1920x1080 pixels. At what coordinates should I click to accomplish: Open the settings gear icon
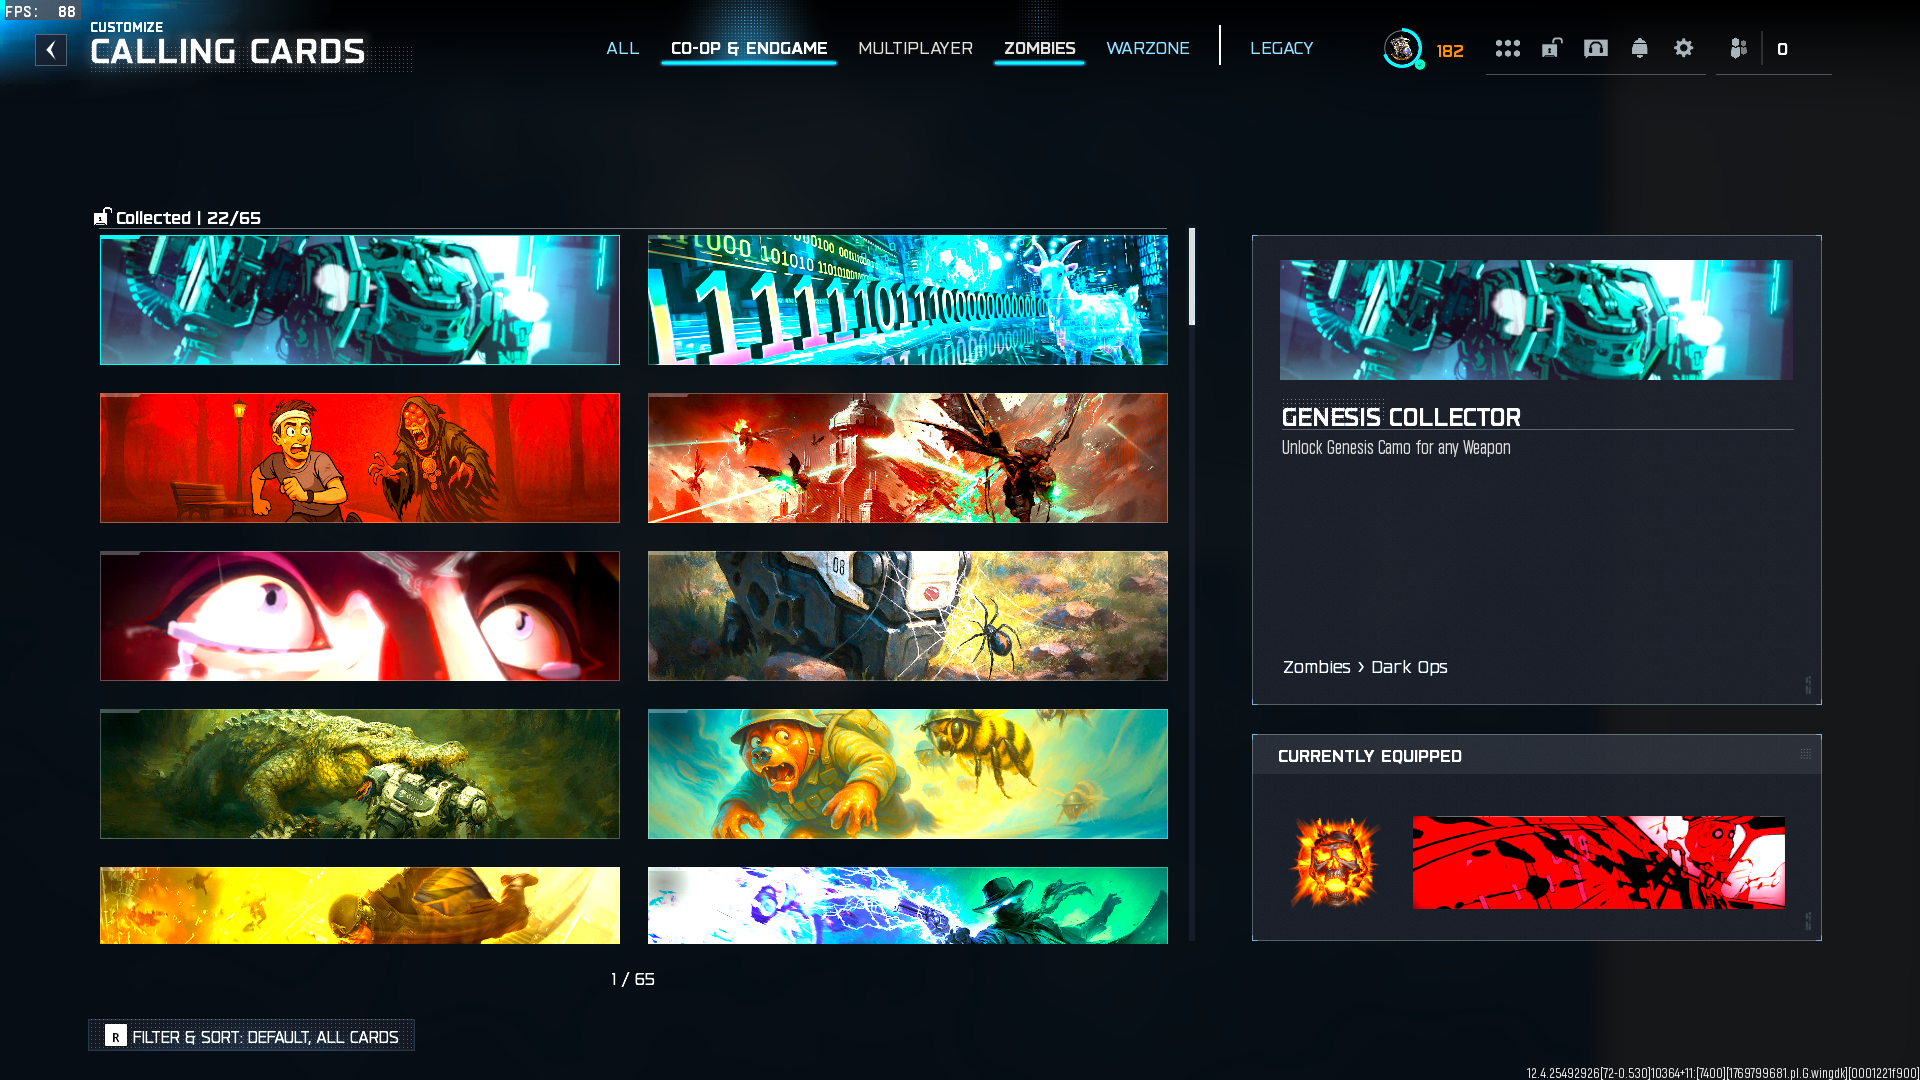click(x=1683, y=48)
